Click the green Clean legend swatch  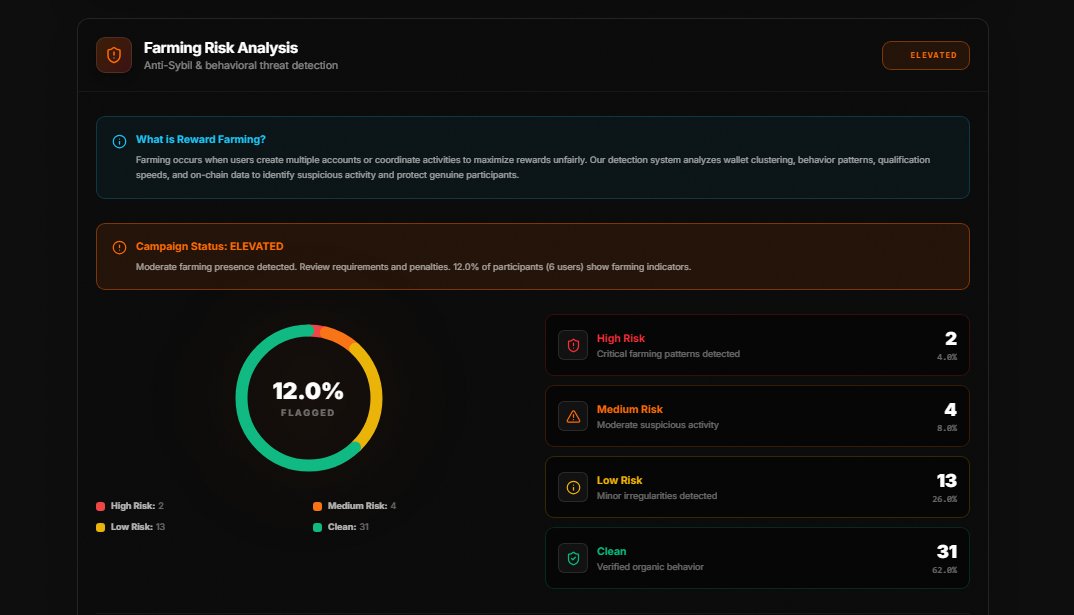coord(317,527)
